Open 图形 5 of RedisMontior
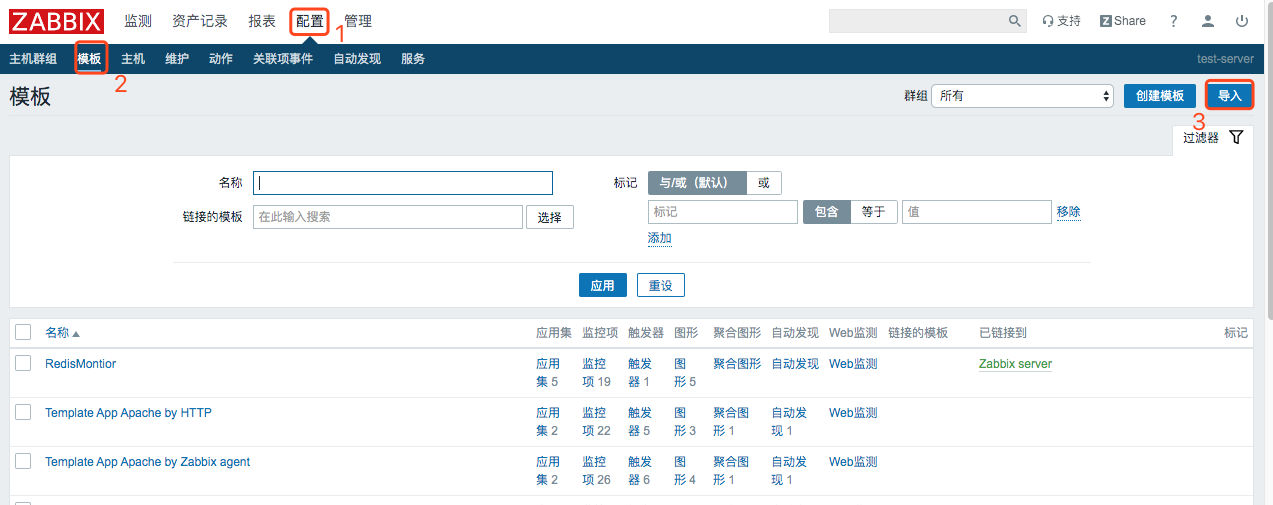 pyautogui.click(x=685, y=372)
